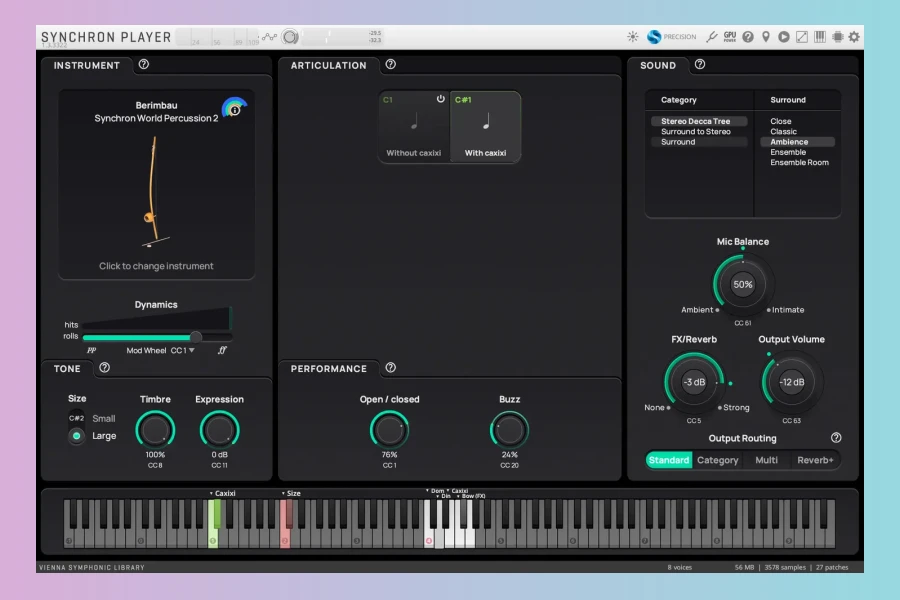Open the Sound panel help icon
The image size is (900, 600).
point(700,65)
